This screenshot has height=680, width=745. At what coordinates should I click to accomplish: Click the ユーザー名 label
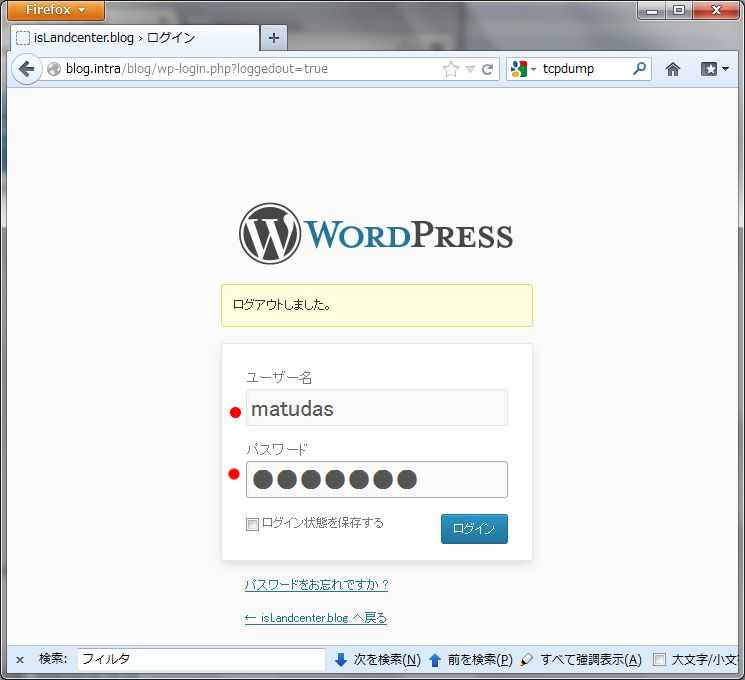click(x=279, y=378)
